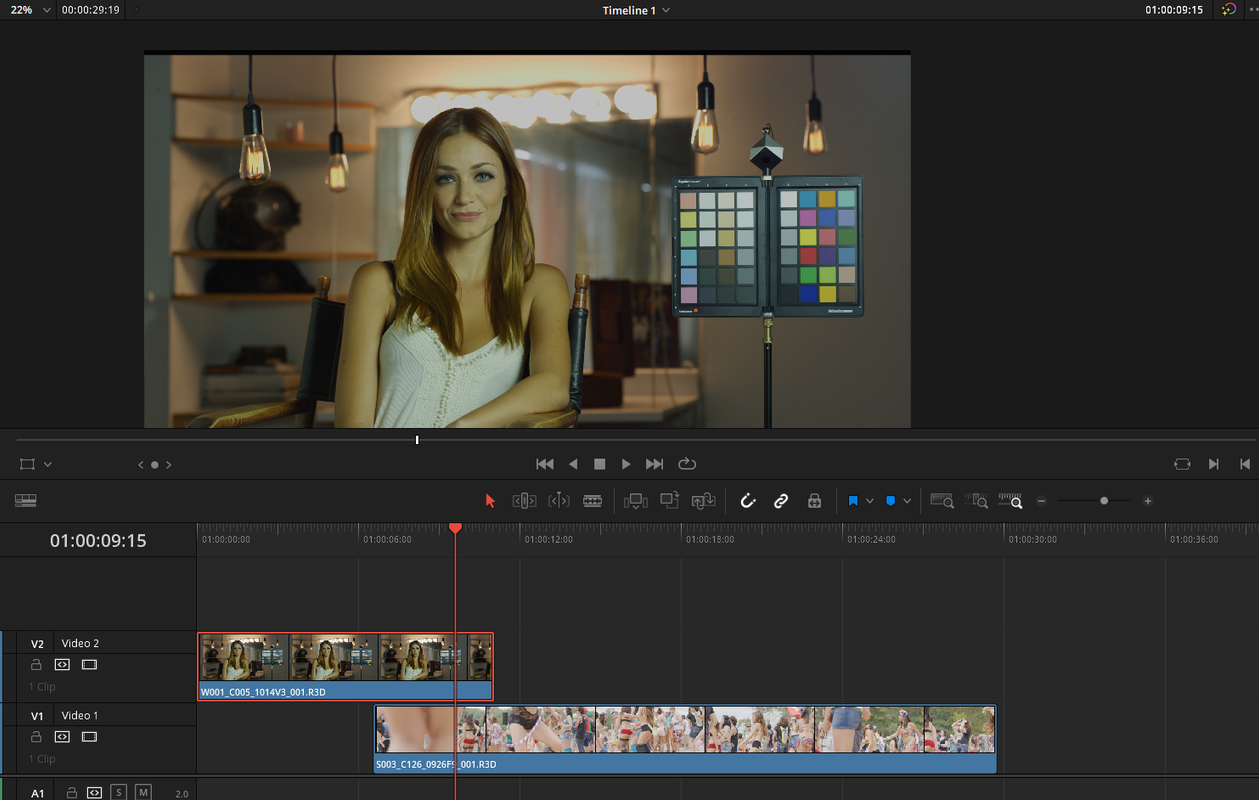Select clip S003_C126_0926FS_001.R3D on Video 1
Image resolution: width=1259 pixels, height=800 pixels.
tap(686, 739)
